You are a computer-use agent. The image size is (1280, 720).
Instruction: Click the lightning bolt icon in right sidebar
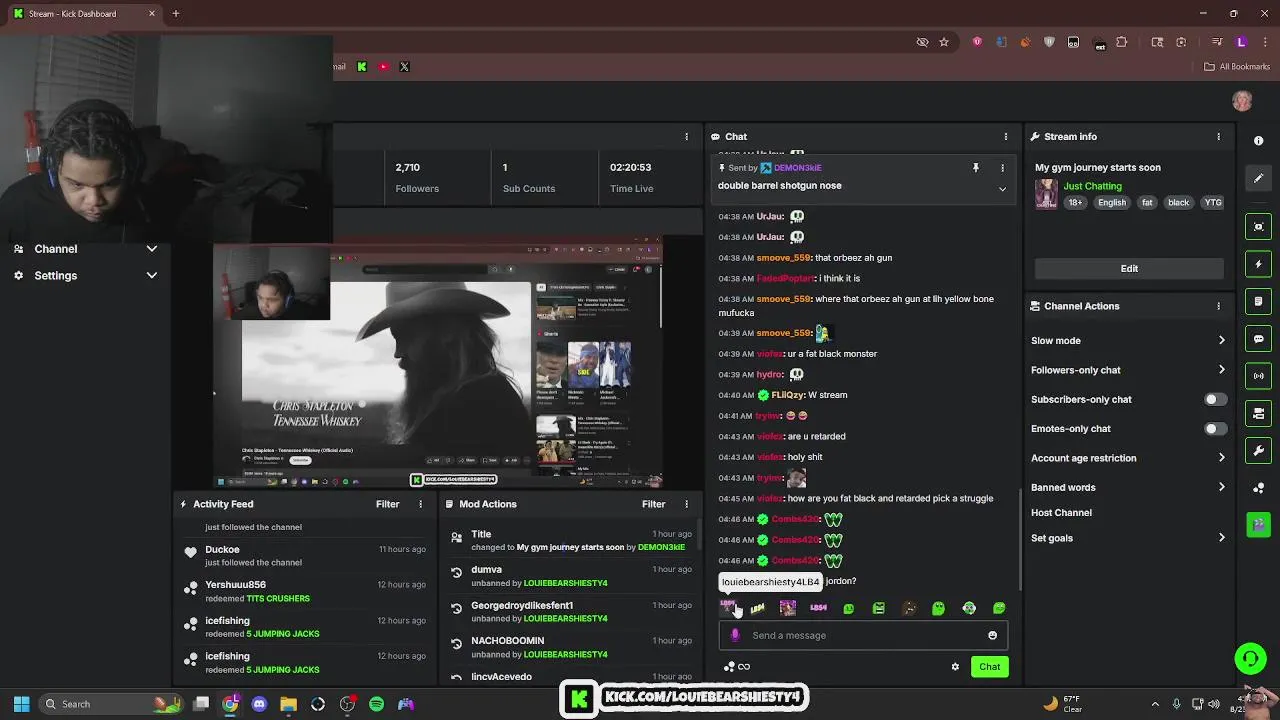(1259, 264)
